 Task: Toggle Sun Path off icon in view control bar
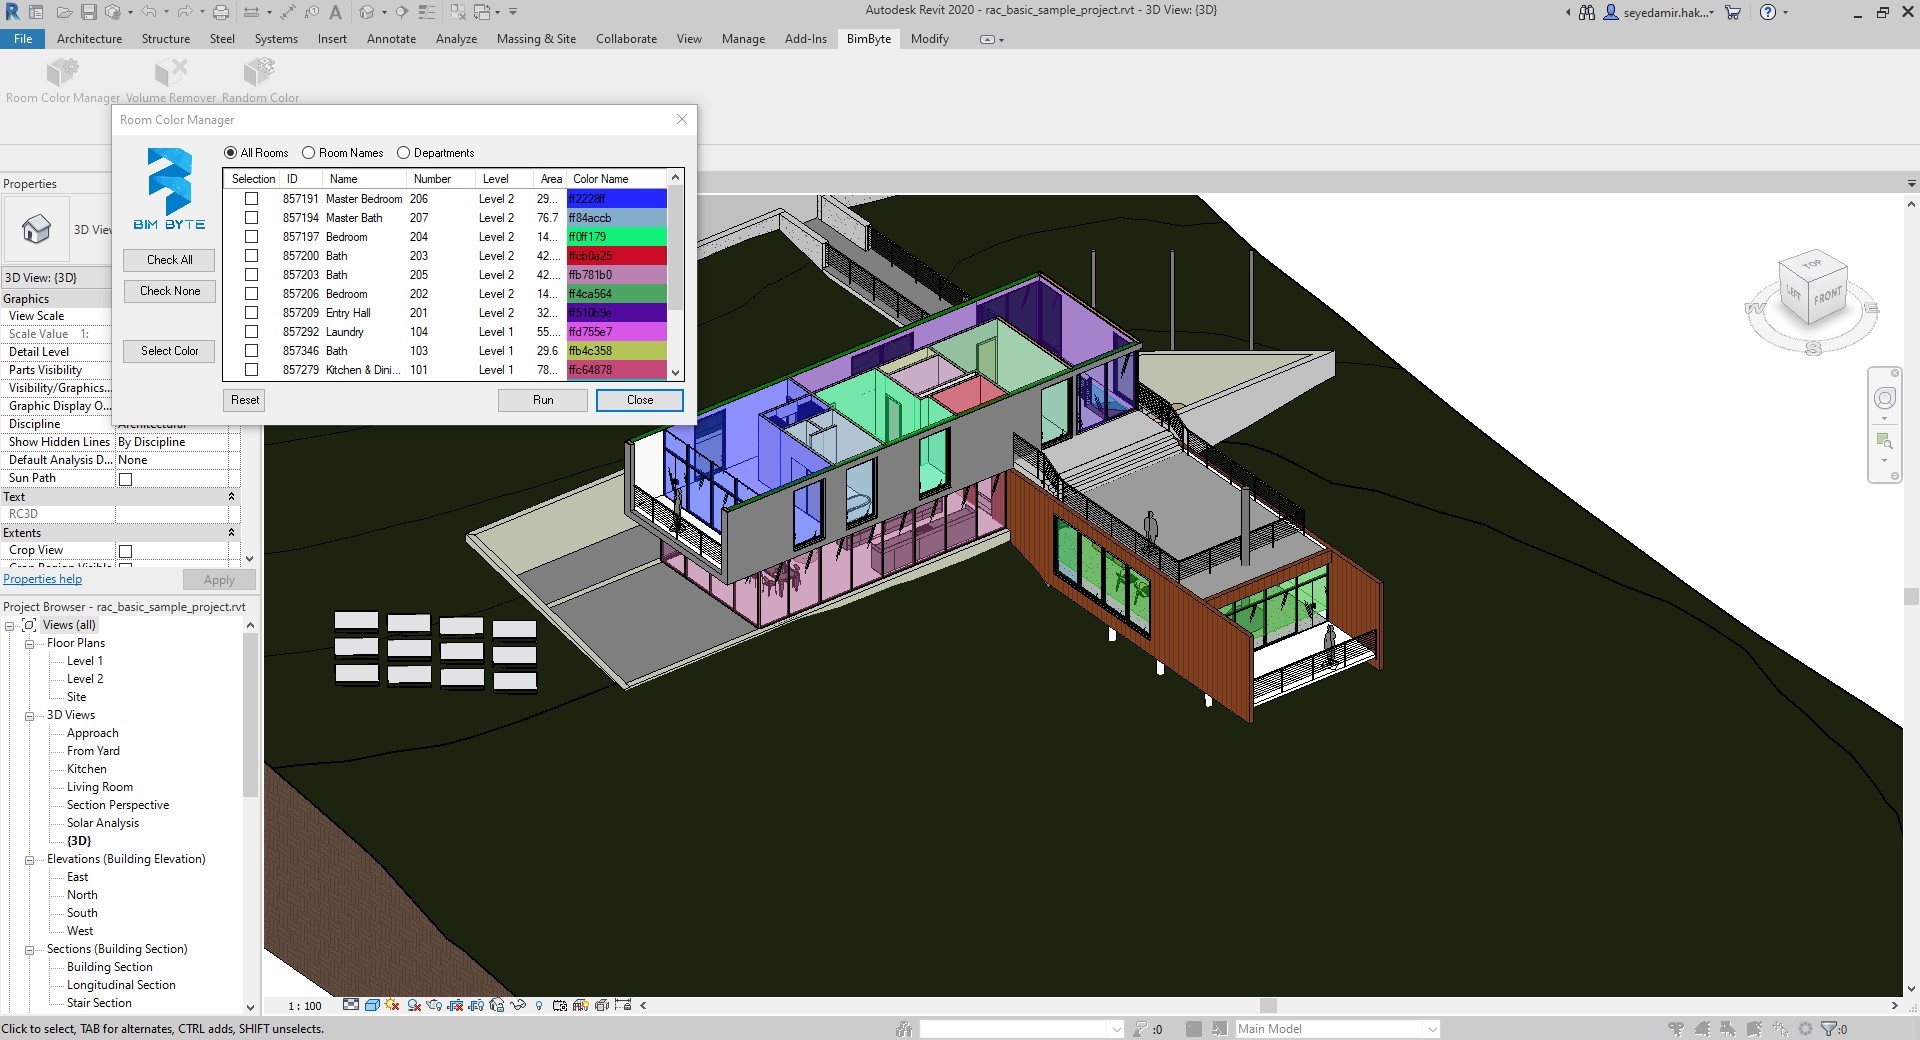(392, 1005)
